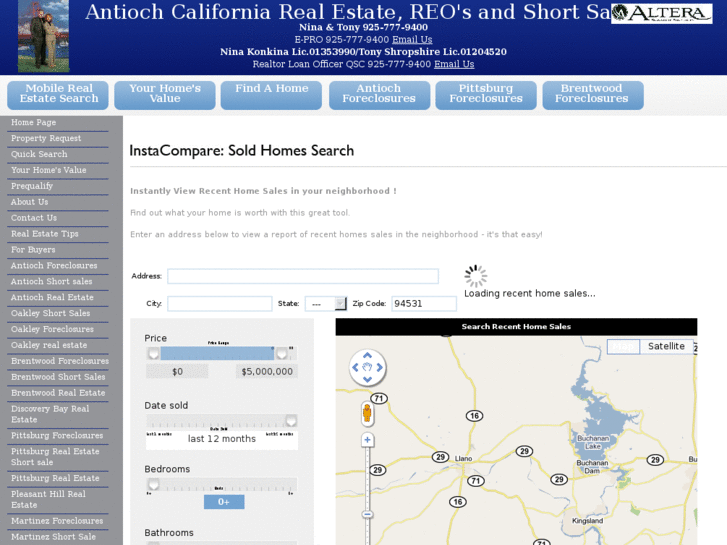This screenshot has width=727, height=545.
Task: Open Antioch Foreclosures sidebar link
Action: coord(54,265)
